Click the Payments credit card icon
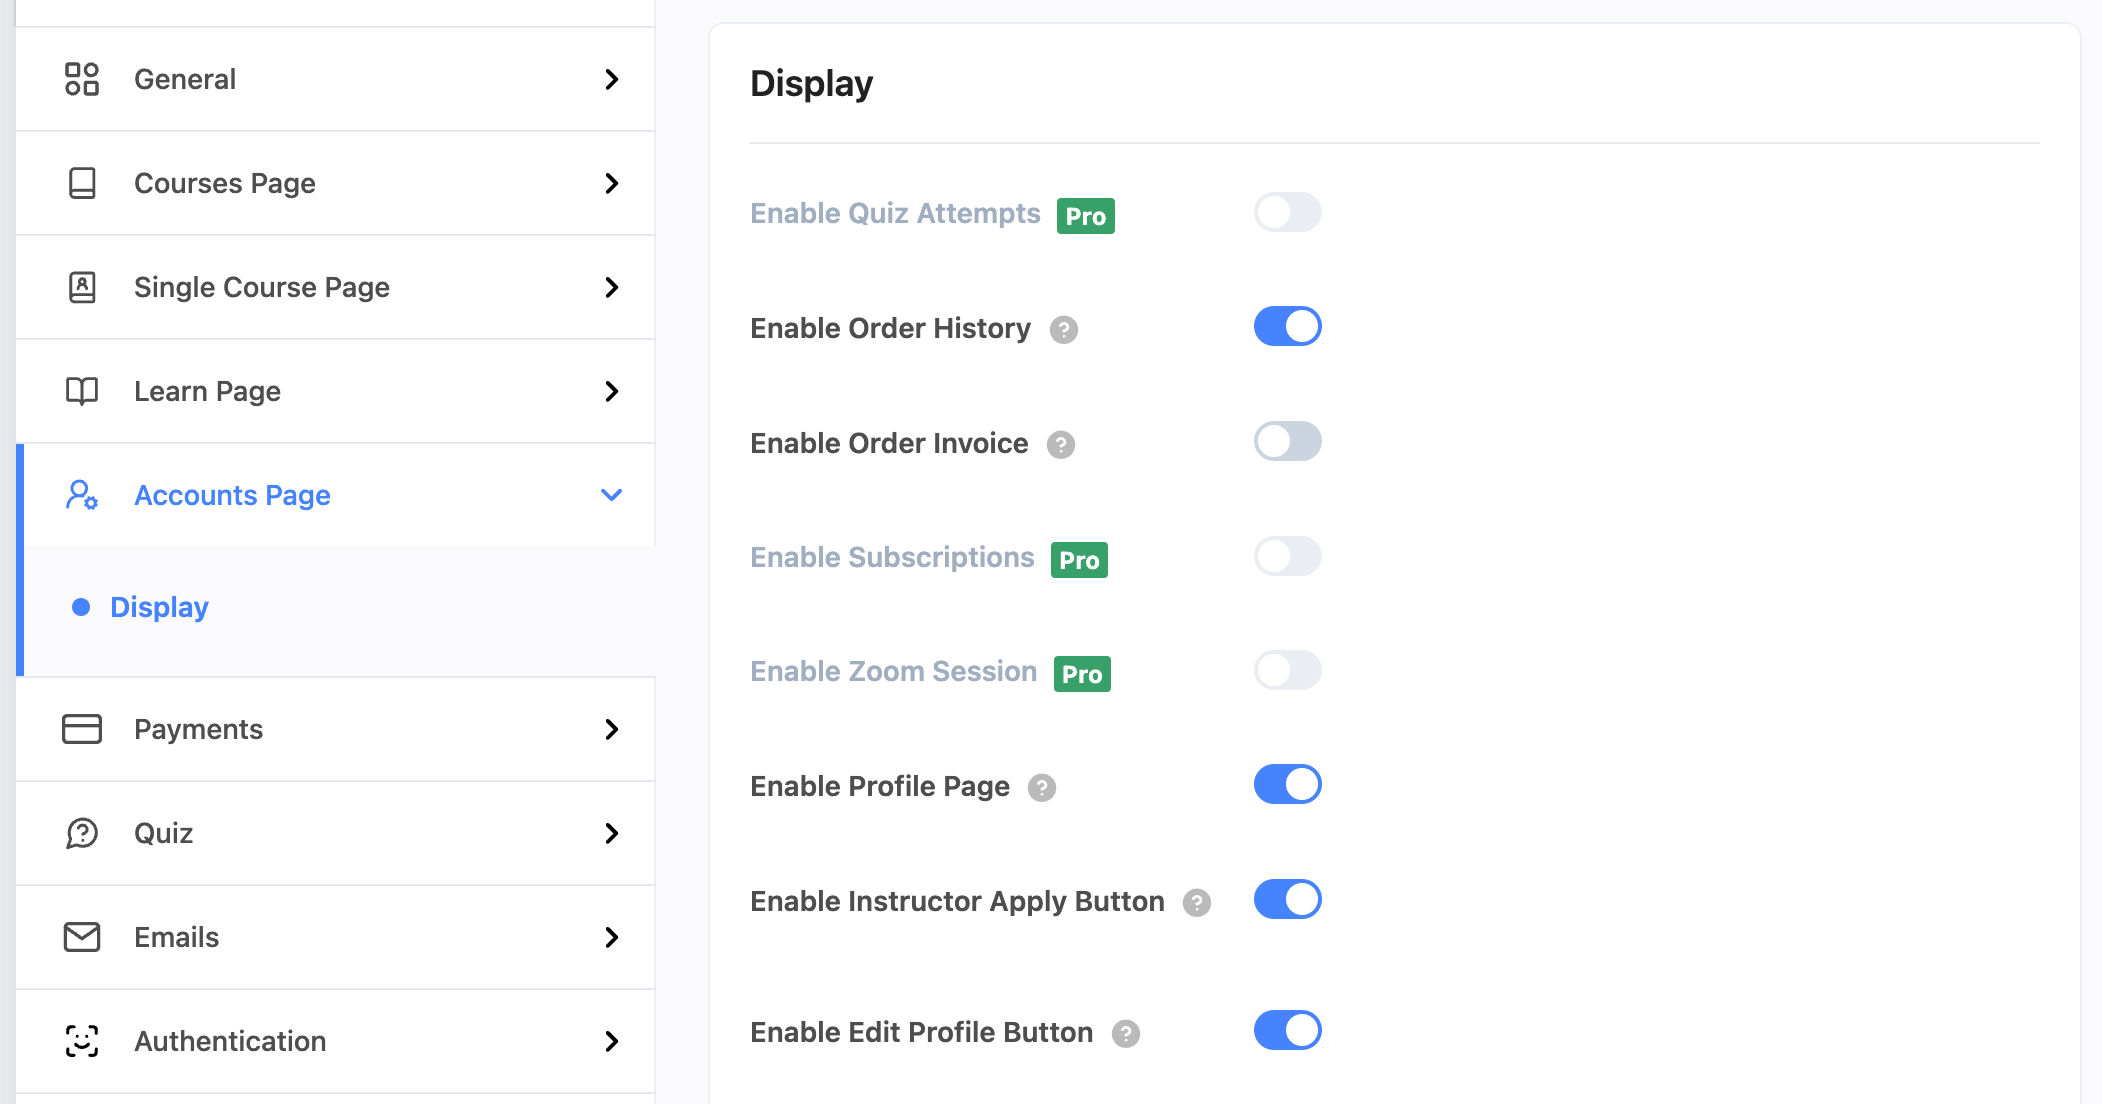The height and width of the screenshot is (1104, 2102). coord(82,729)
